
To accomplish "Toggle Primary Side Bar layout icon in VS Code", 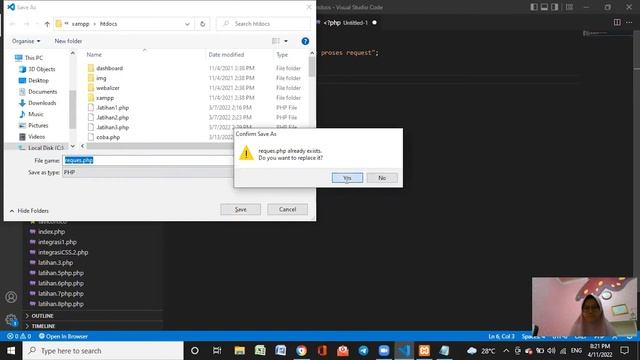I will click(x=534, y=7).
